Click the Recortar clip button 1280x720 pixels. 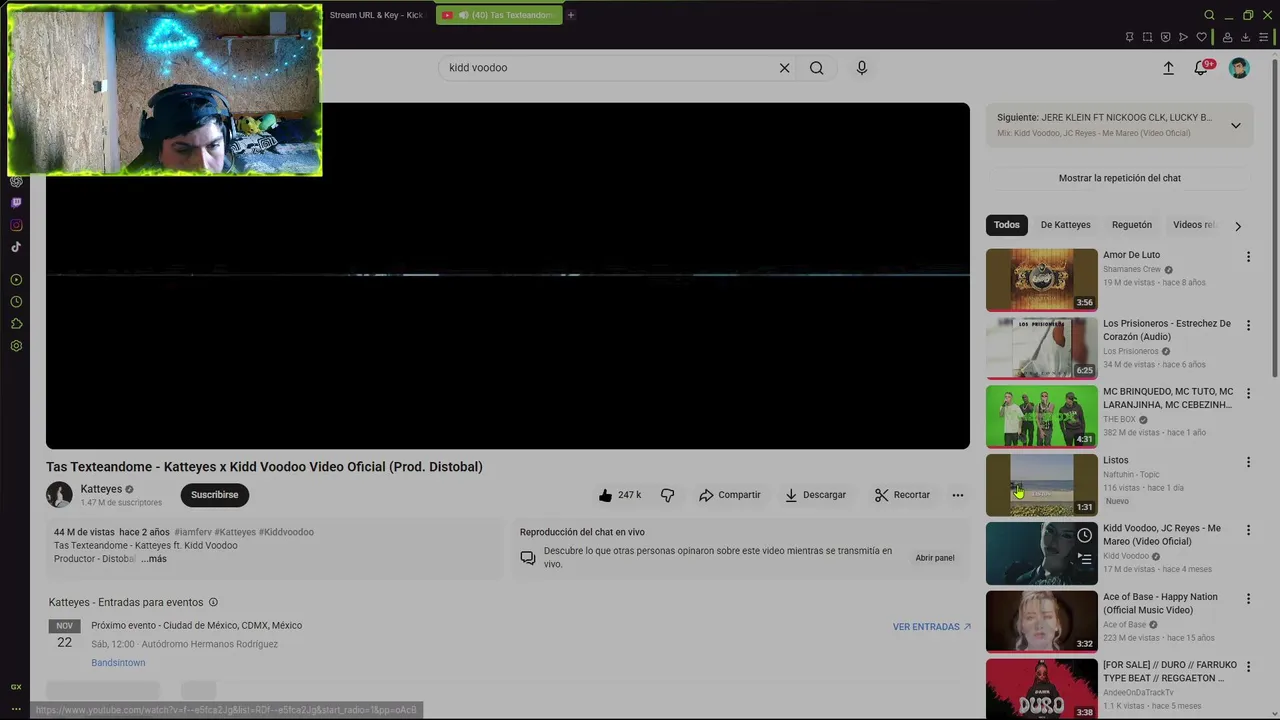[x=902, y=495]
